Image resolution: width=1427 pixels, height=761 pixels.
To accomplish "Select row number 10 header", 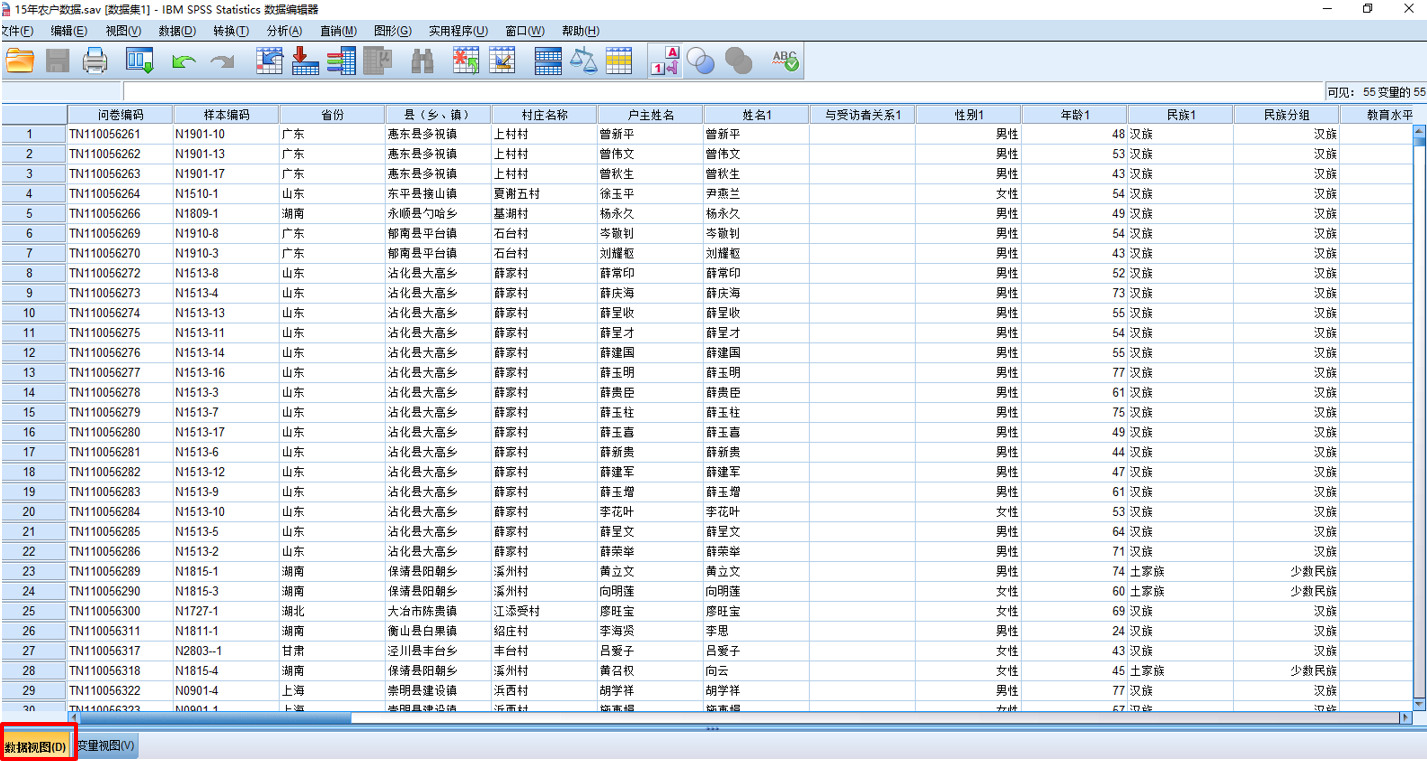I will (x=30, y=313).
